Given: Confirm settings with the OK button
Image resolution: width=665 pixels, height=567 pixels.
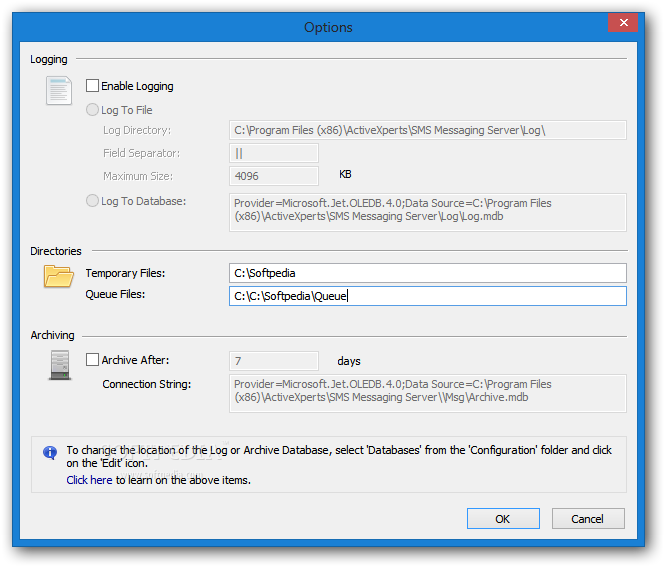Looking at the screenshot, I should tap(503, 519).
